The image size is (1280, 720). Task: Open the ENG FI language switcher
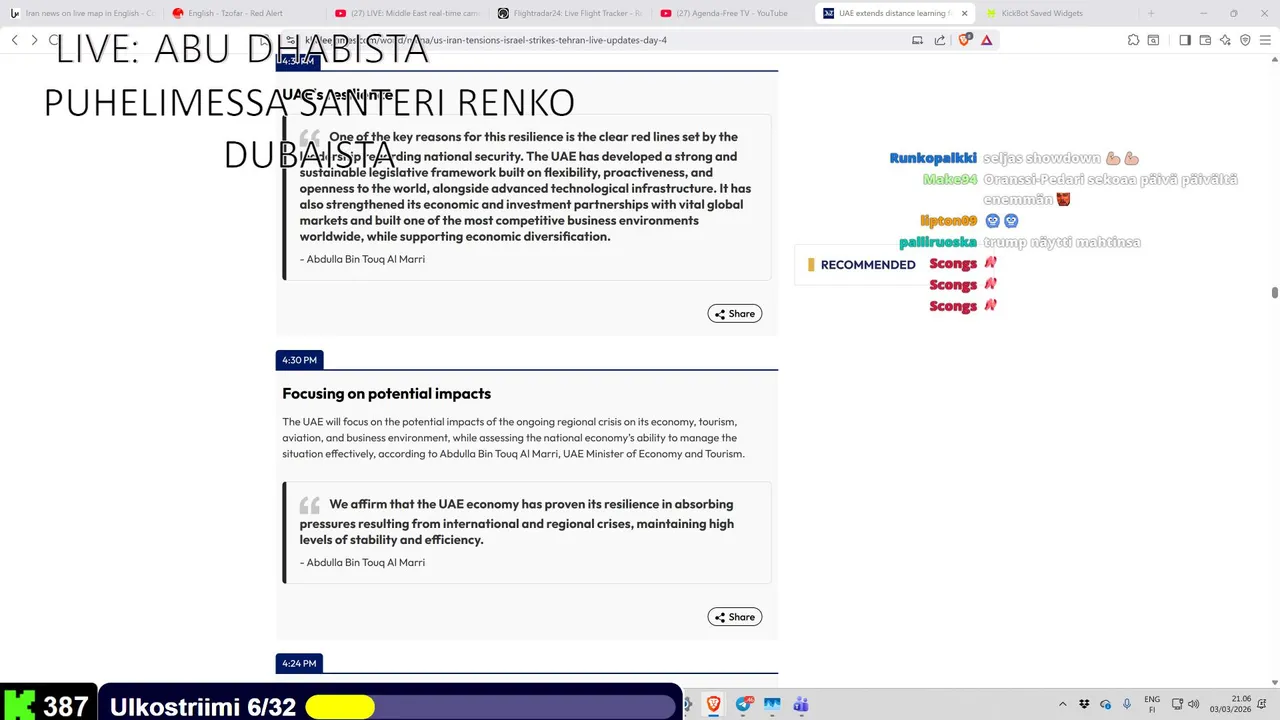(1152, 704)
